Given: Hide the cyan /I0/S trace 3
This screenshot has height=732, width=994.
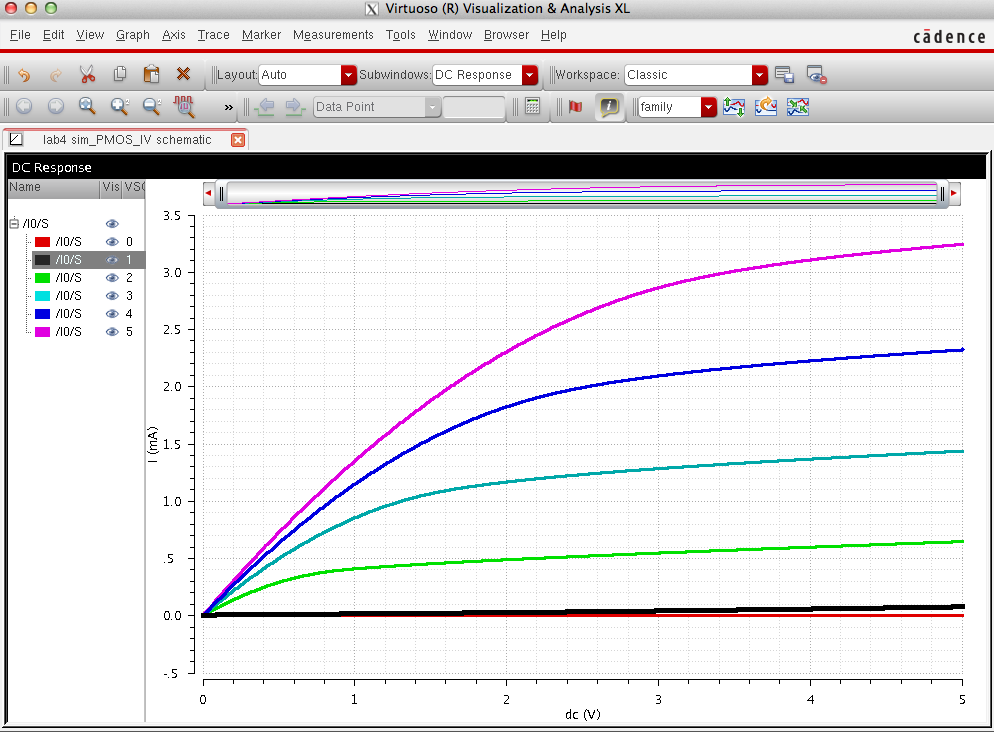Looking at the screenshot, I should [112, 296].
